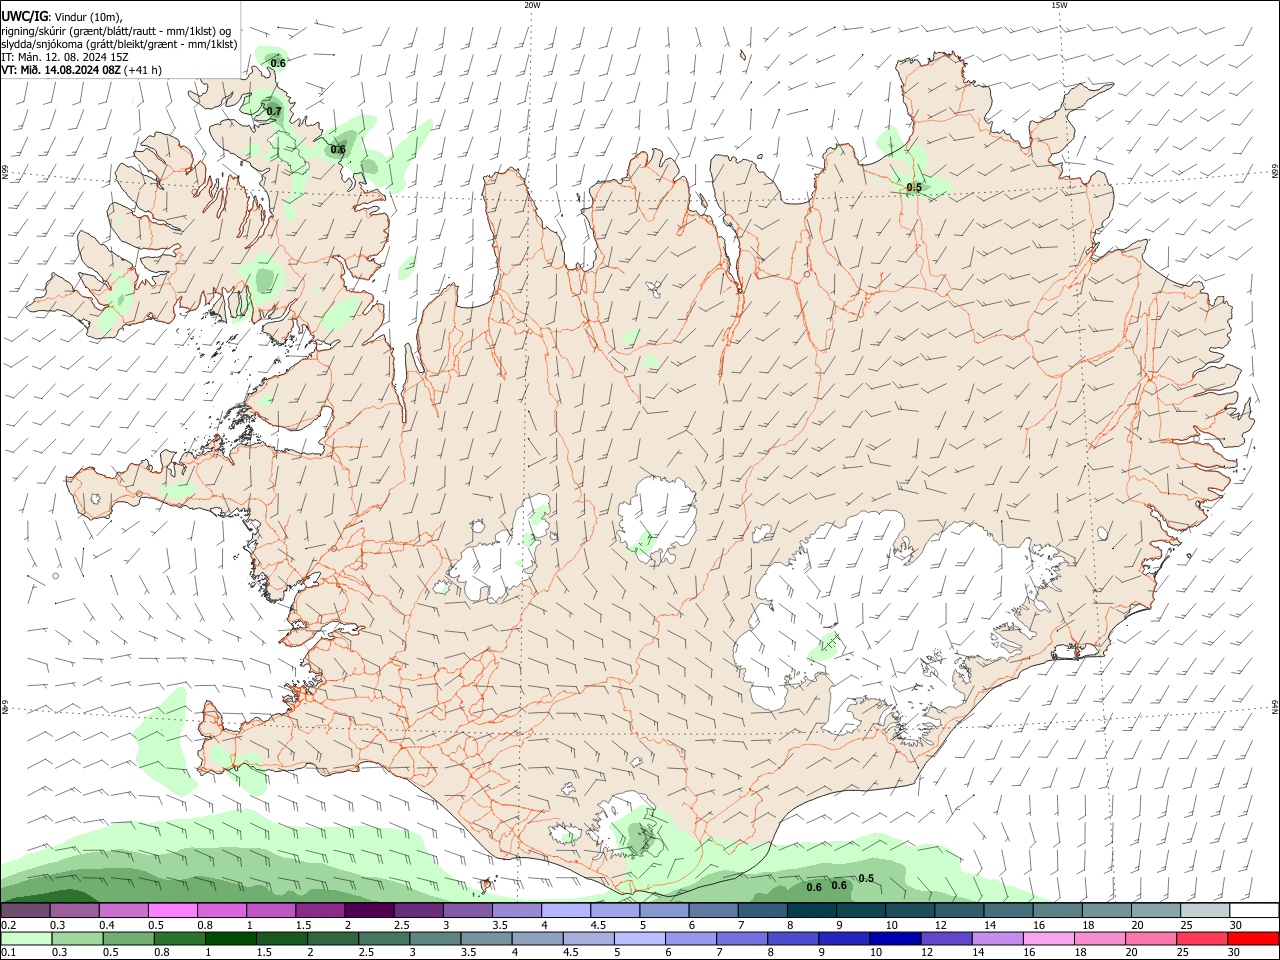This screenshot has width=1280, height=960.
Task: Click the upper legend dark purple swatch between 2 and 2.5
Action: coord(369,910)
